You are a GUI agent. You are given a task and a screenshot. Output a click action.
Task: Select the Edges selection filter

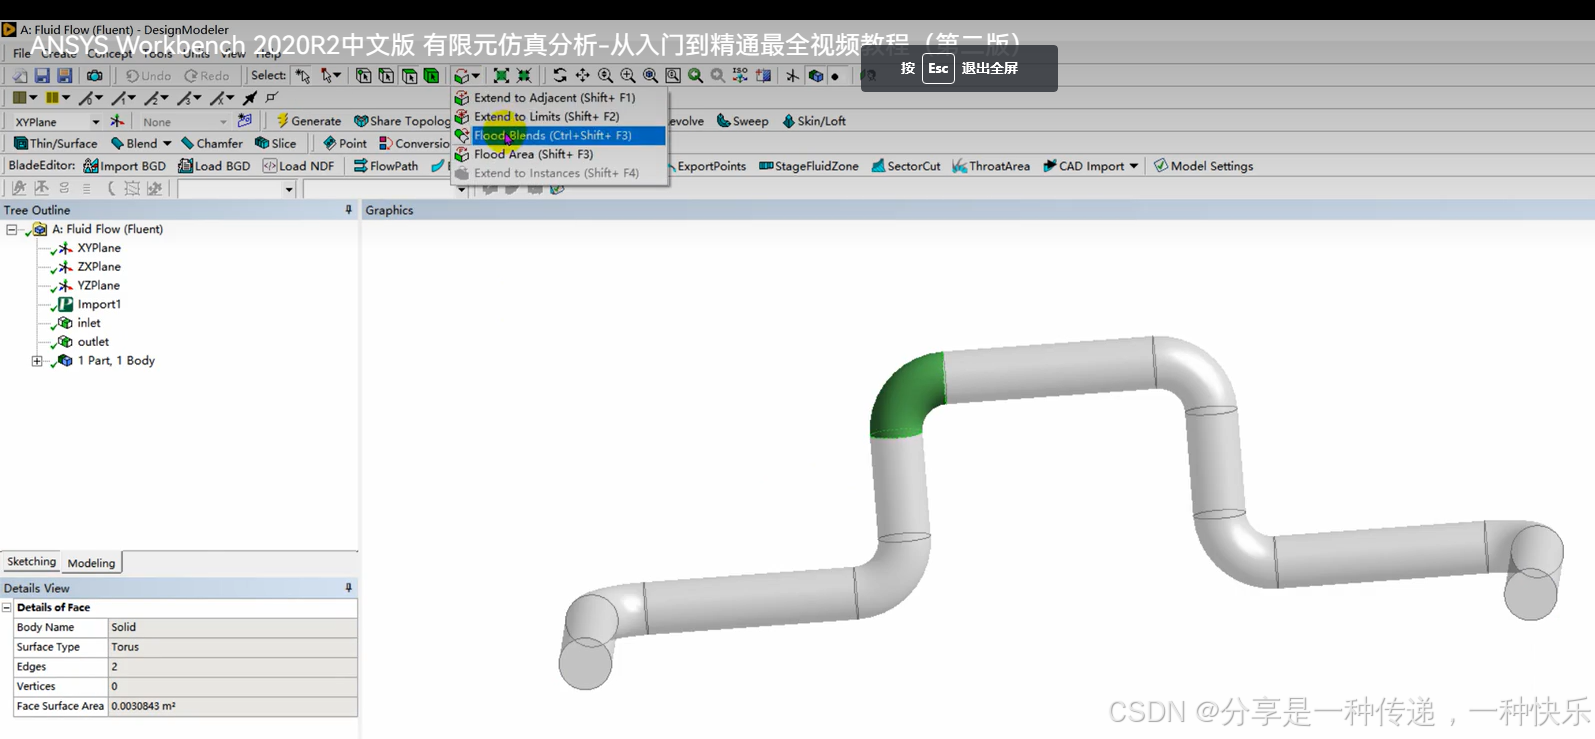click(x=386, y=75)
